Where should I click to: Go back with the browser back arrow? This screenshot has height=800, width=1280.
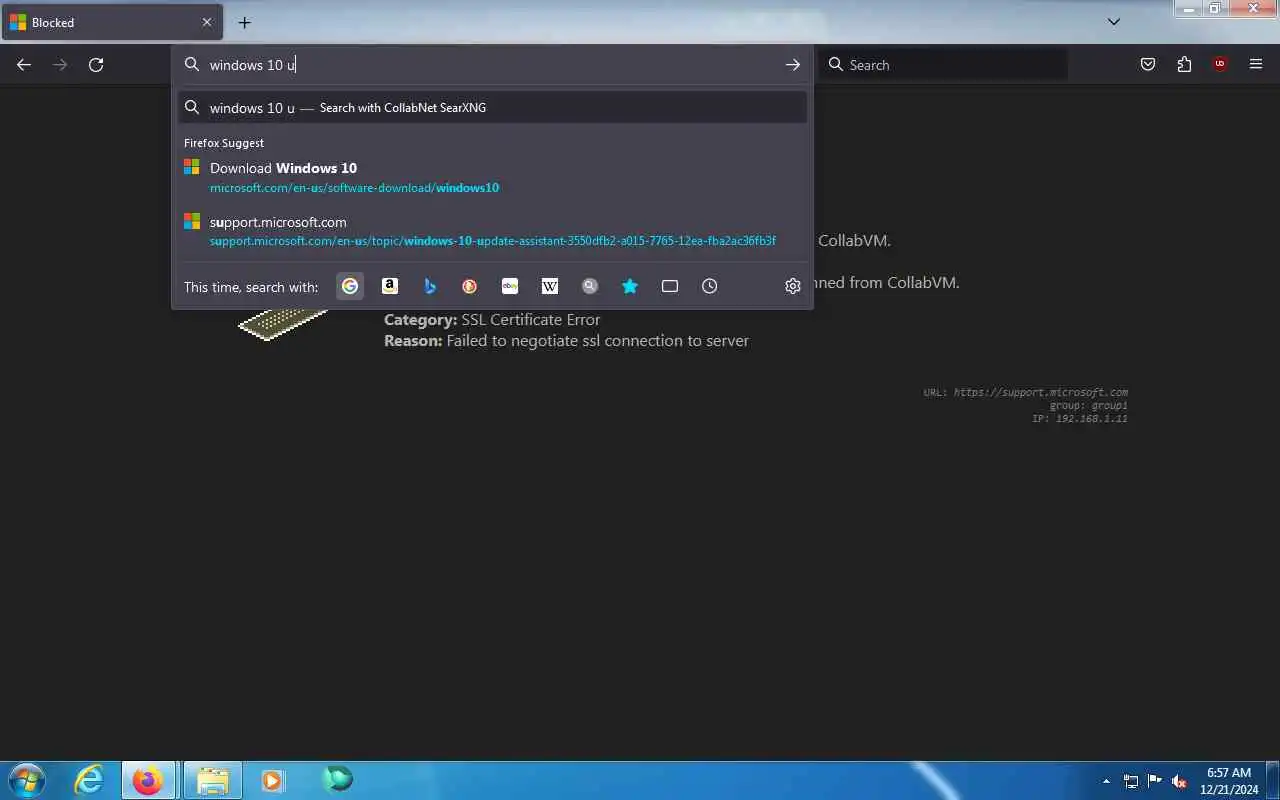pyautogui.click(x=24, y=65)
